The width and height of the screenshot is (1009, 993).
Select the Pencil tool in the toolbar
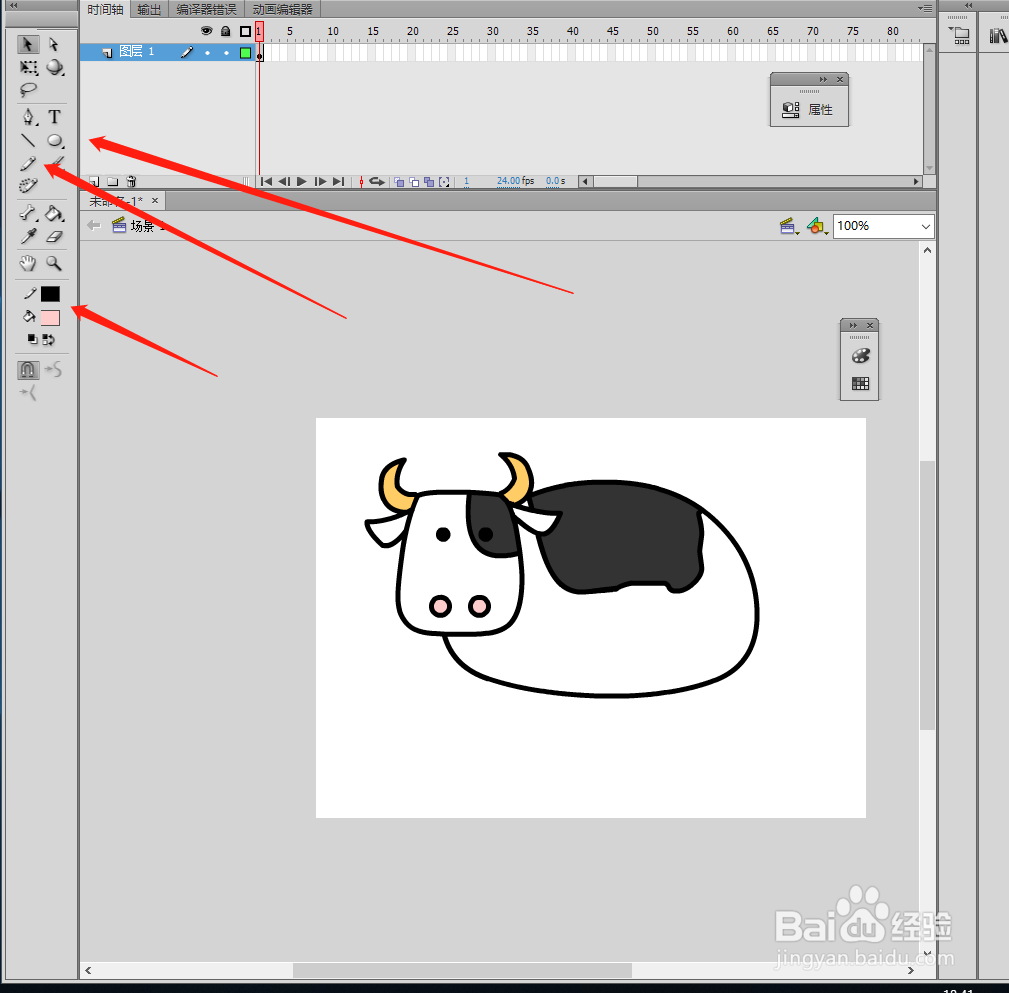tap(27, 163)
